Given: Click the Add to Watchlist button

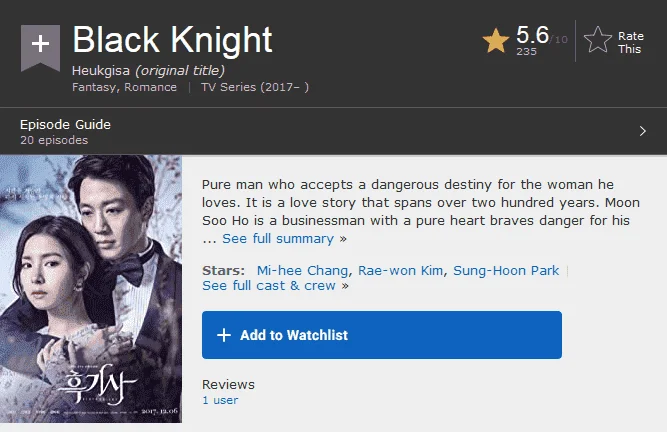Looking at the screenshot, I should click(x=382, y=335).
